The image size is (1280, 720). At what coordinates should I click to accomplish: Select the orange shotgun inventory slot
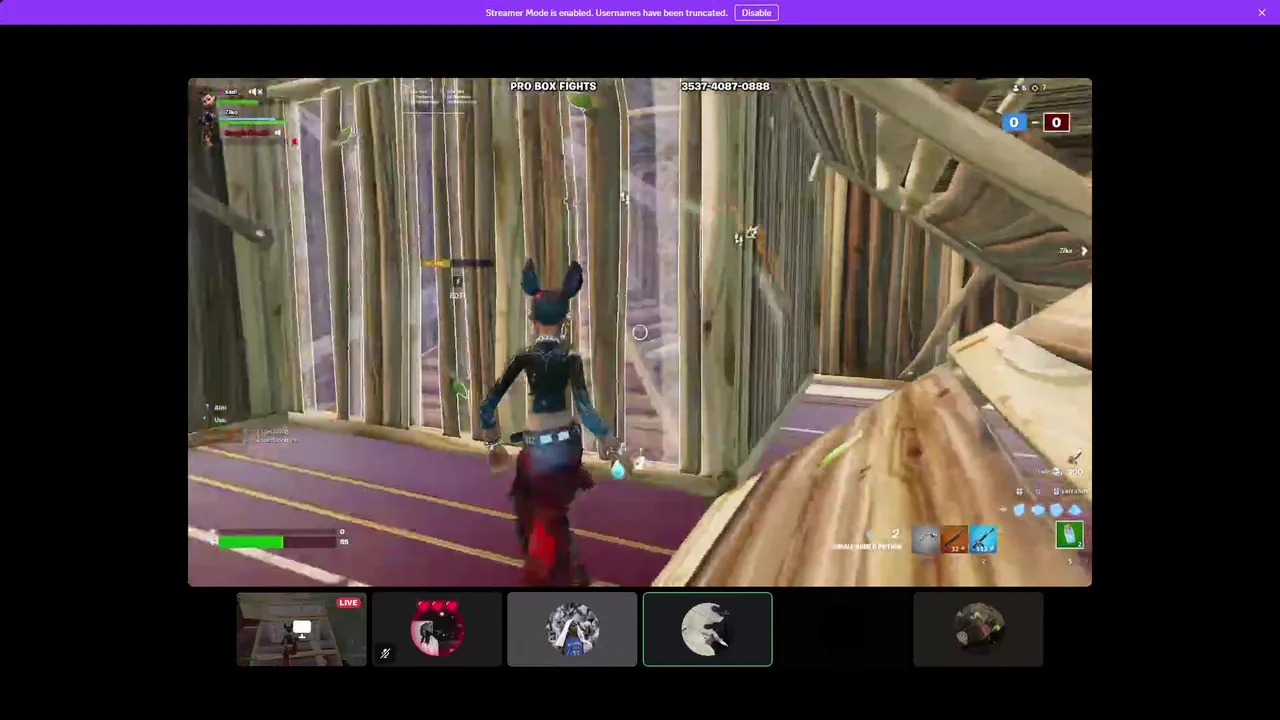click(954, 540)
